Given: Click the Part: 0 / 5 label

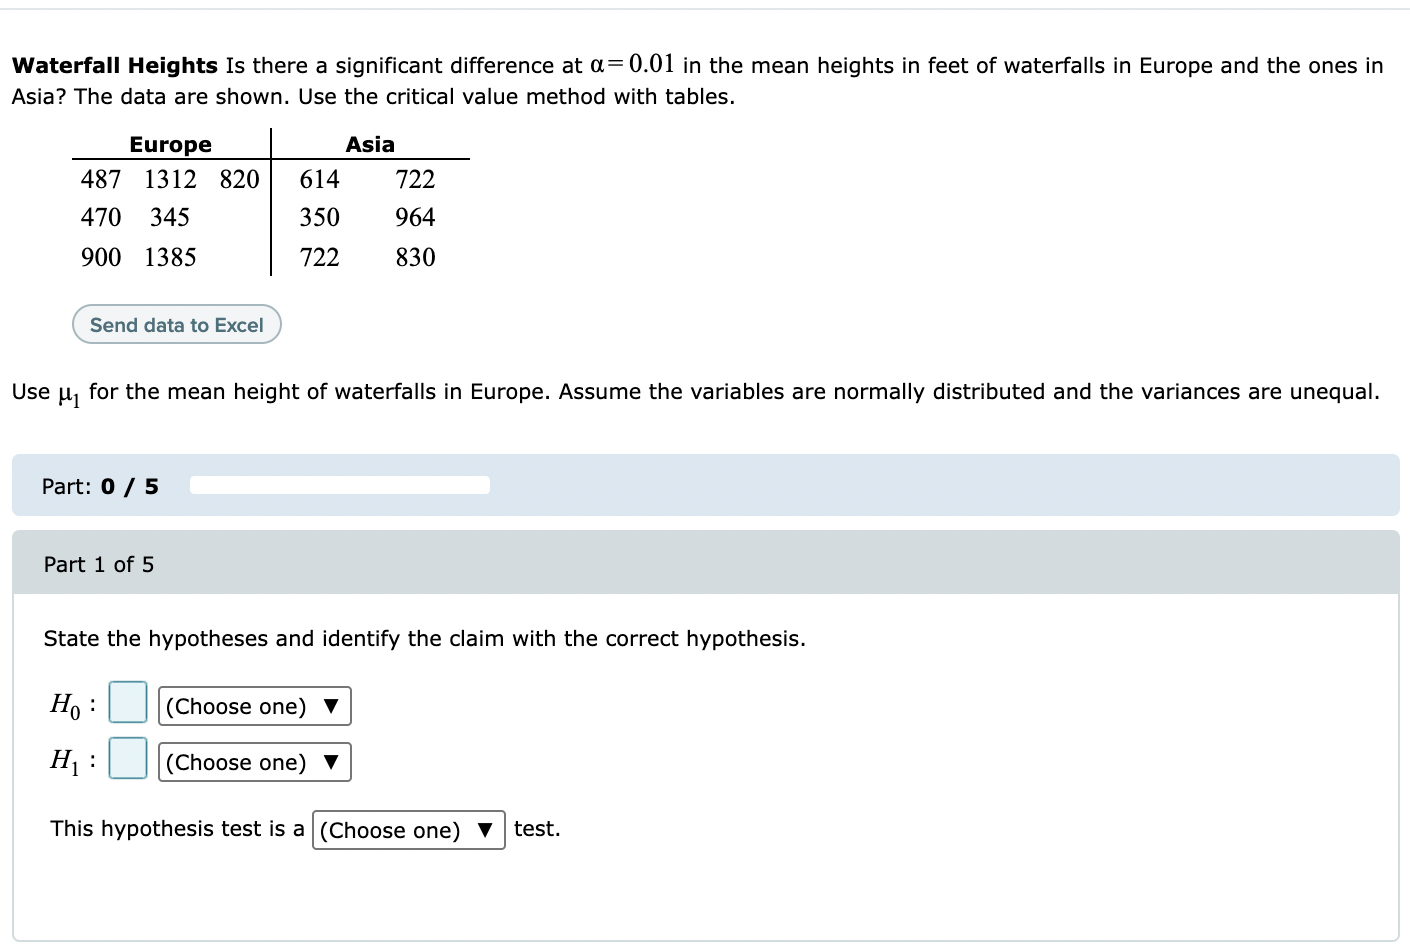Looking at the screenshot, I should 100,487.
